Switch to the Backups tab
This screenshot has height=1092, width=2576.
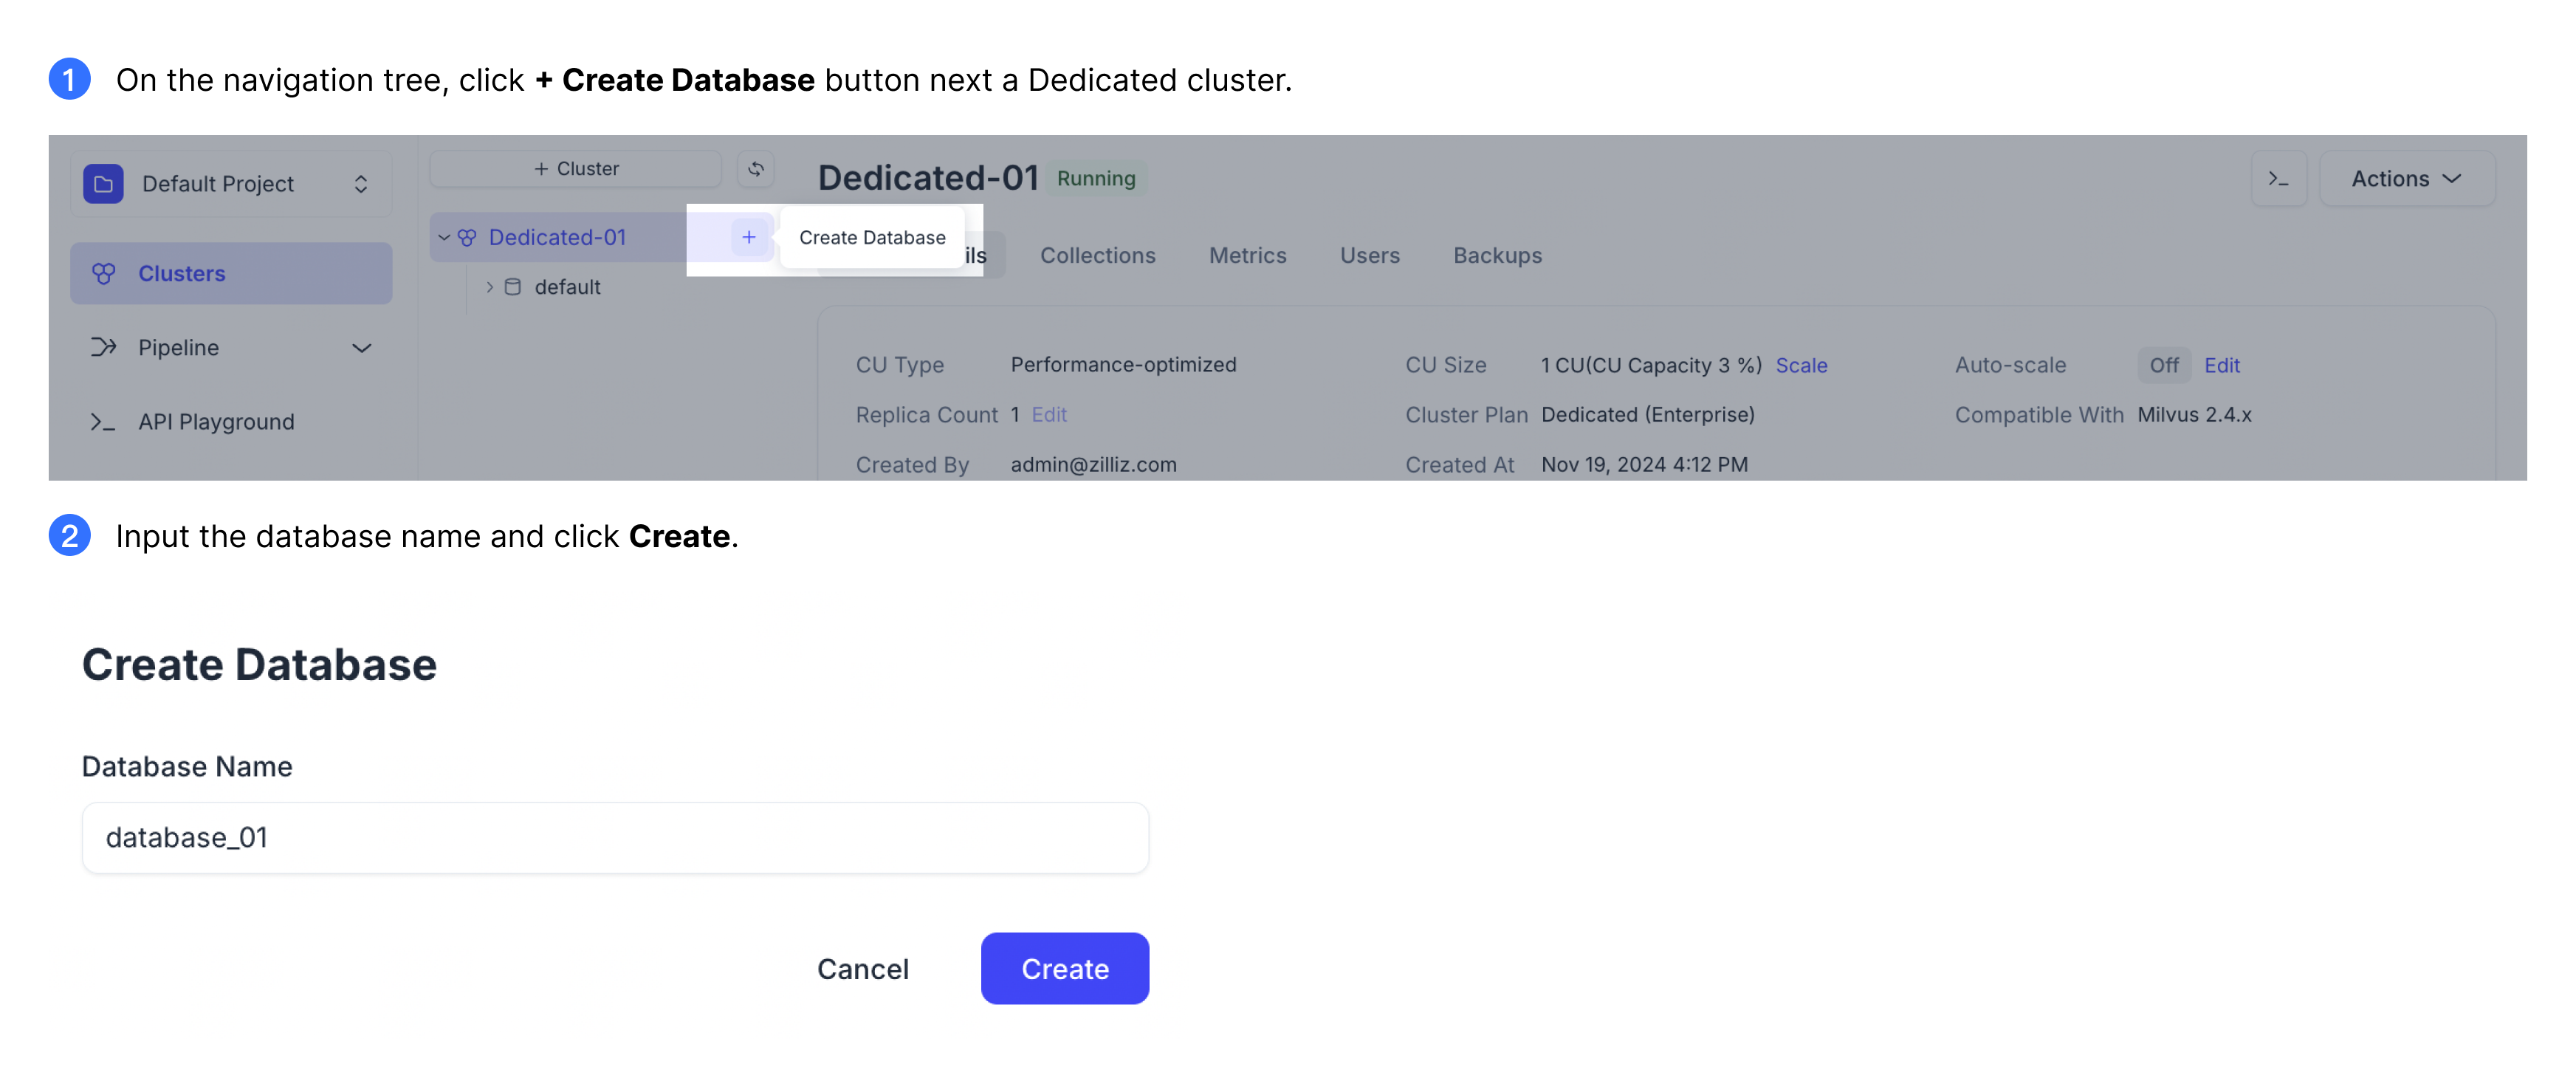1495,253
